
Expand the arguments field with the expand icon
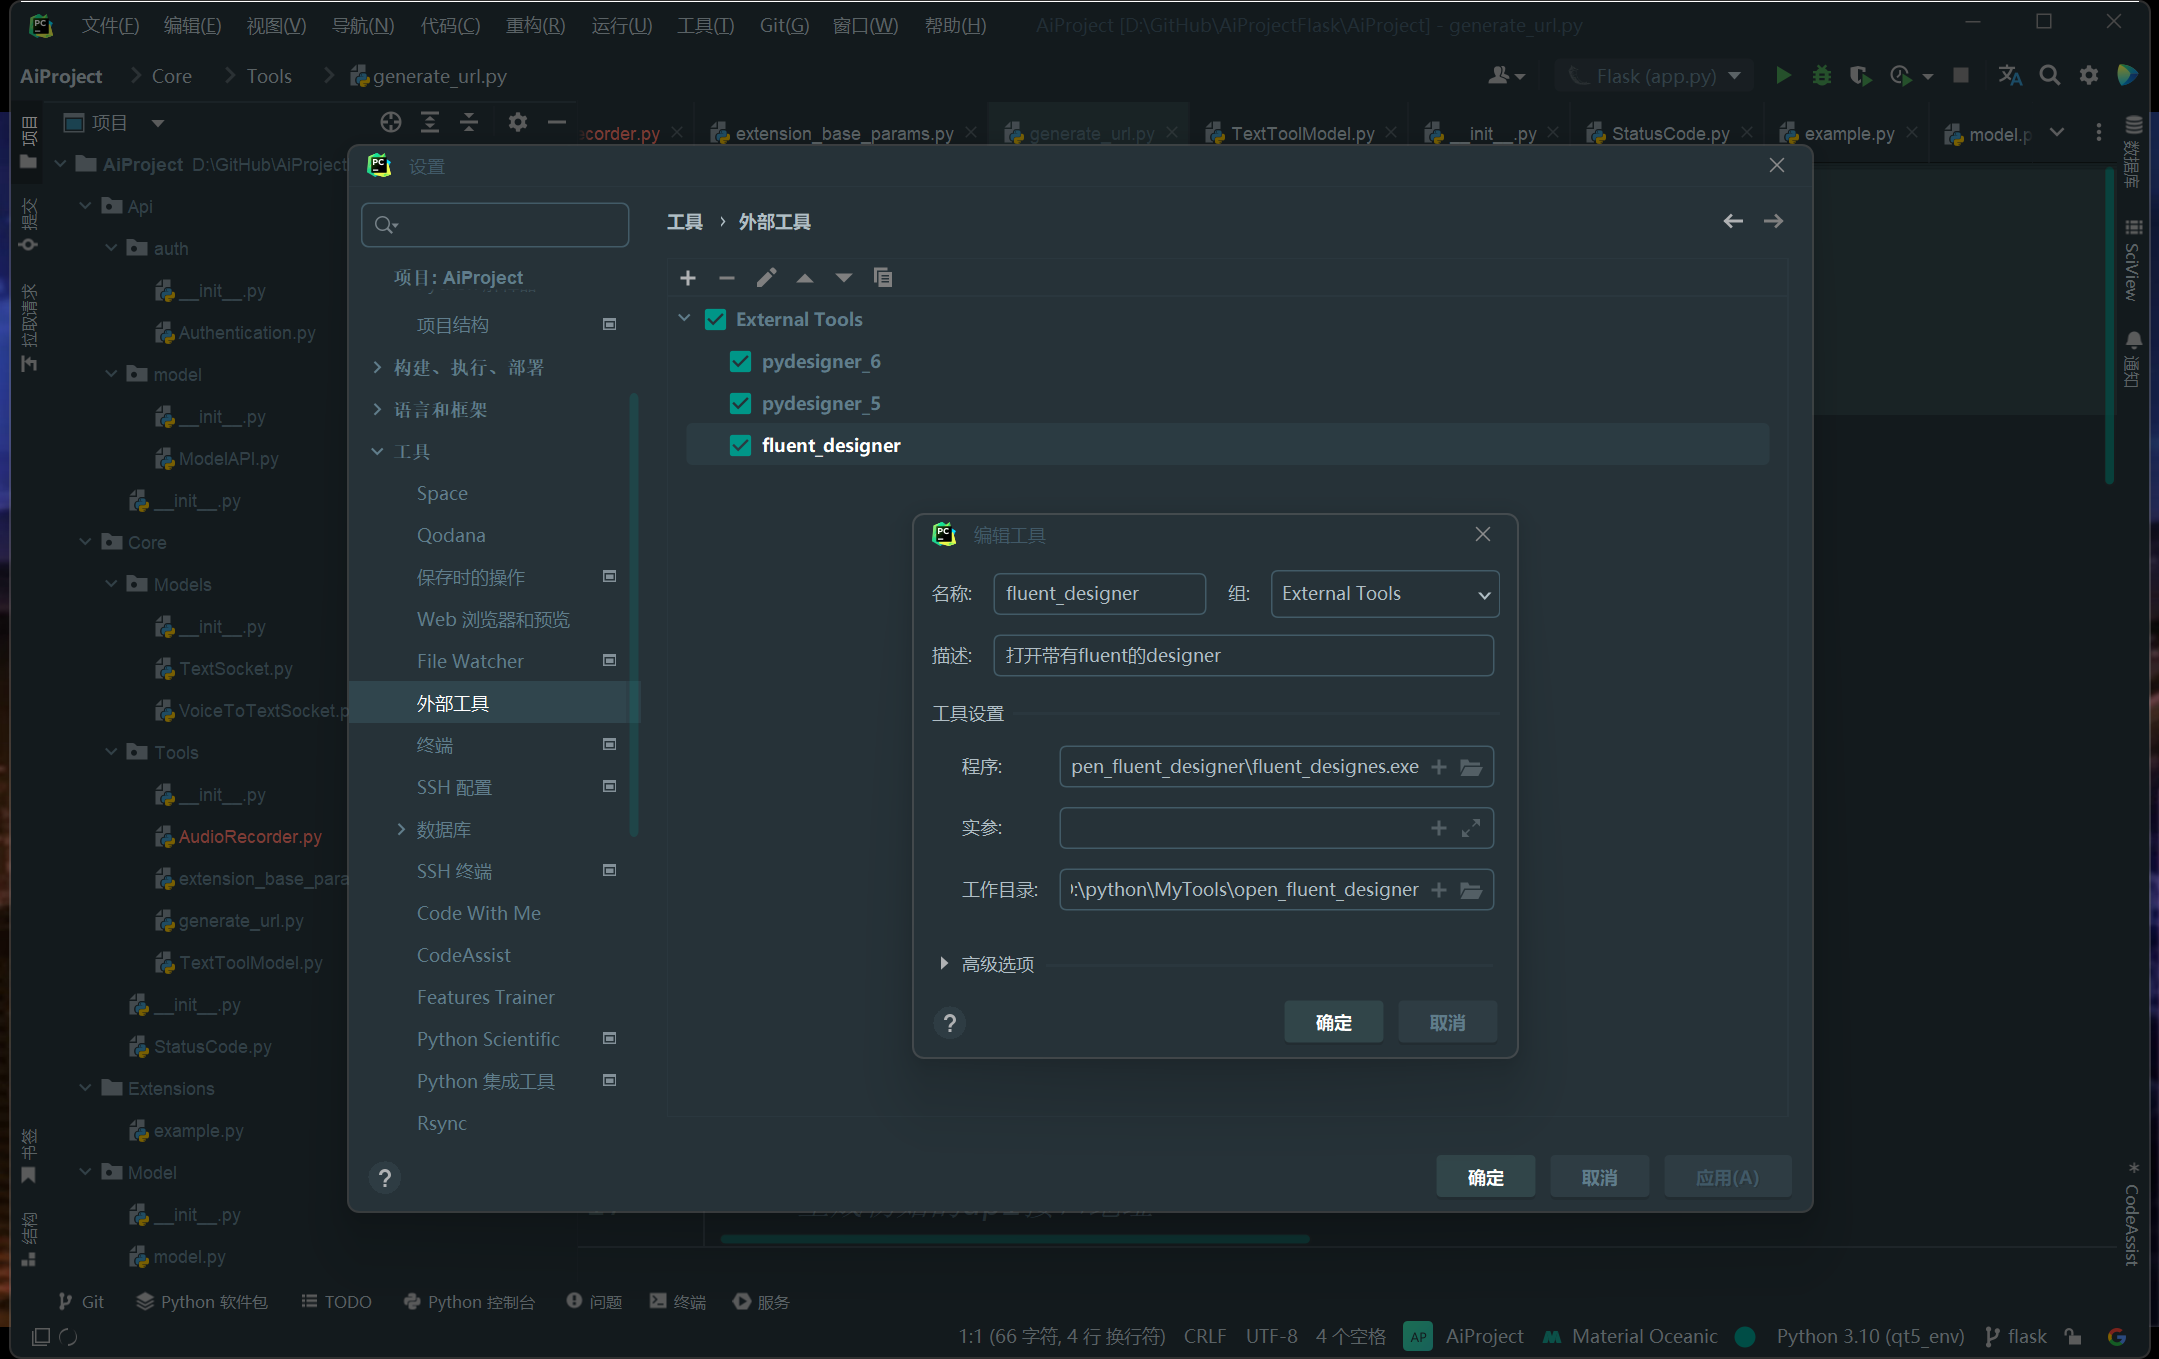[x=1471, y=828]
